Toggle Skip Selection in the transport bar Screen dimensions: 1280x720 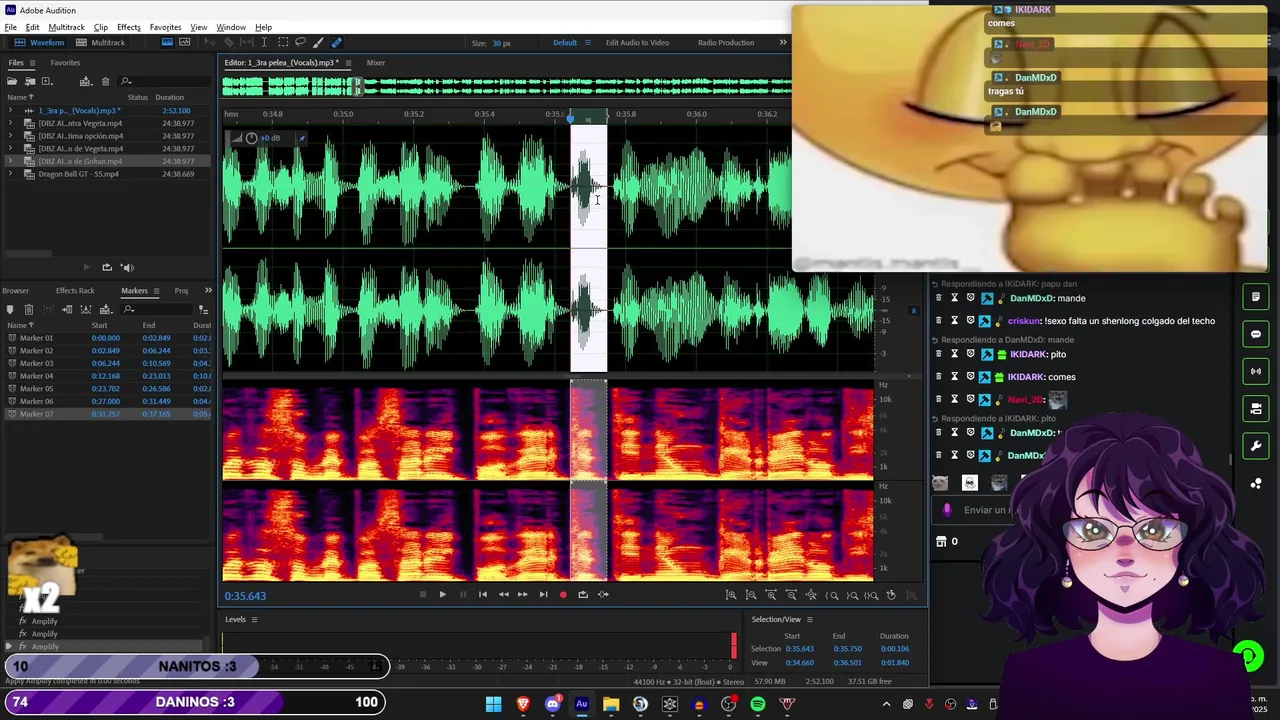click(x=603, y=594)
